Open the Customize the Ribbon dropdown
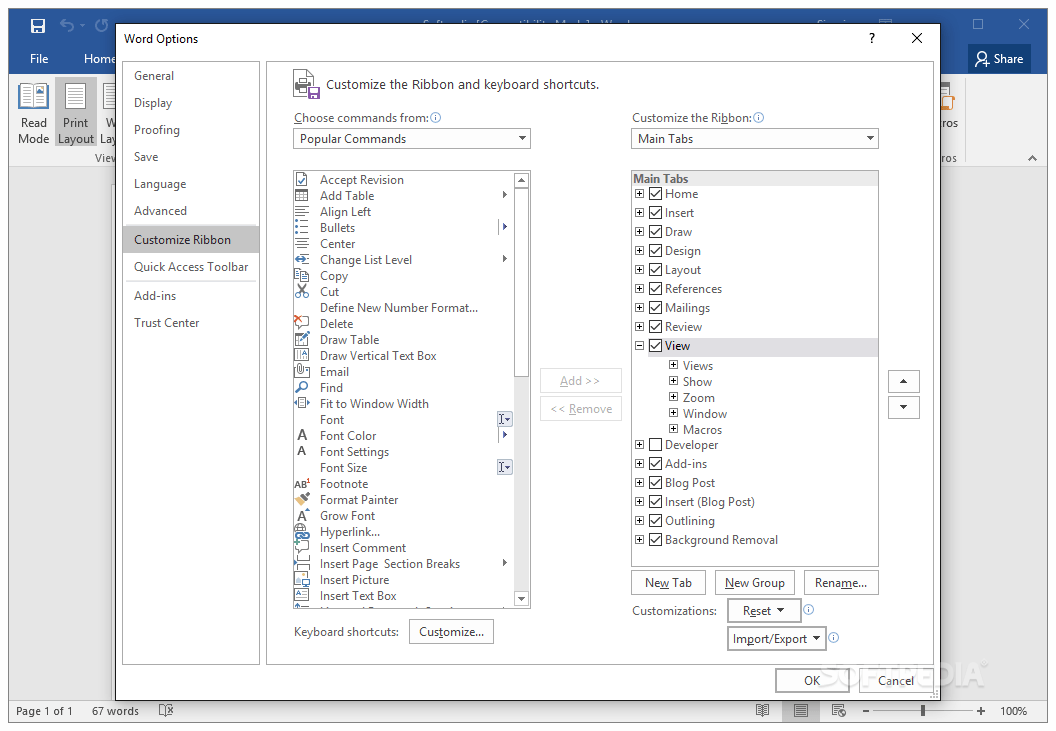The image size is (1056, 731). coord(868,138)
